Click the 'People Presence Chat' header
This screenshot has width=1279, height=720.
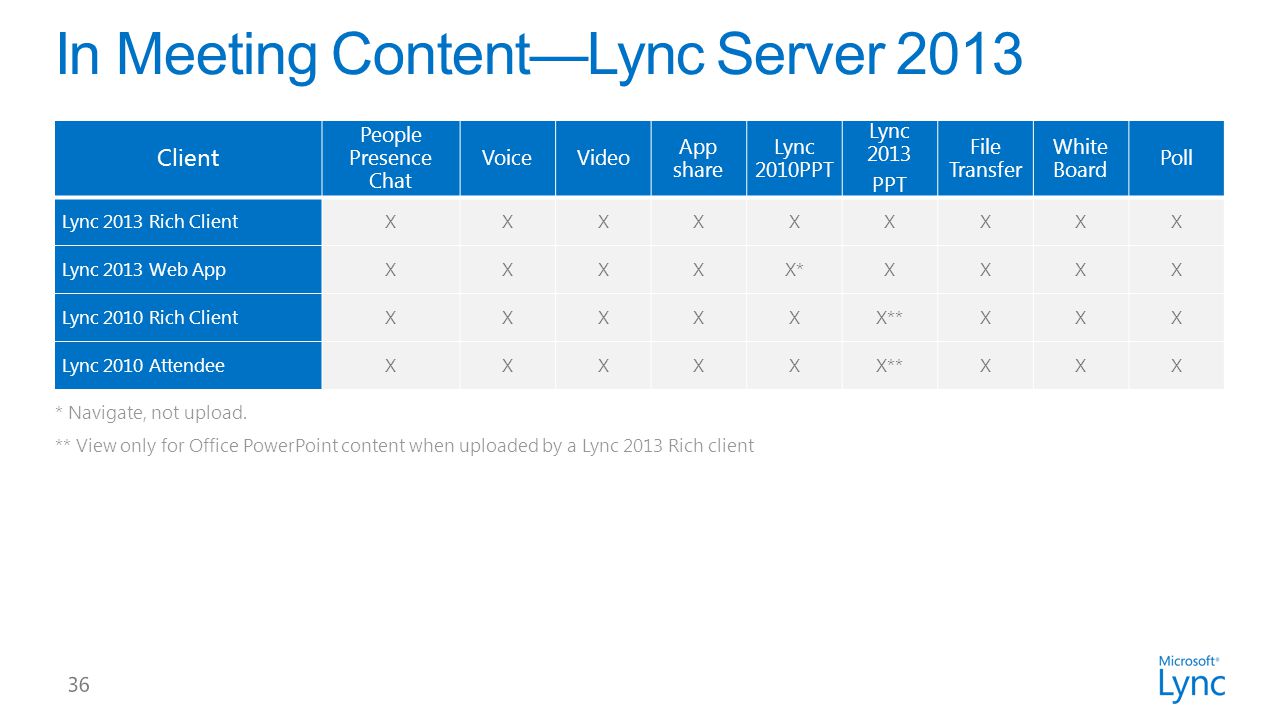390,158
